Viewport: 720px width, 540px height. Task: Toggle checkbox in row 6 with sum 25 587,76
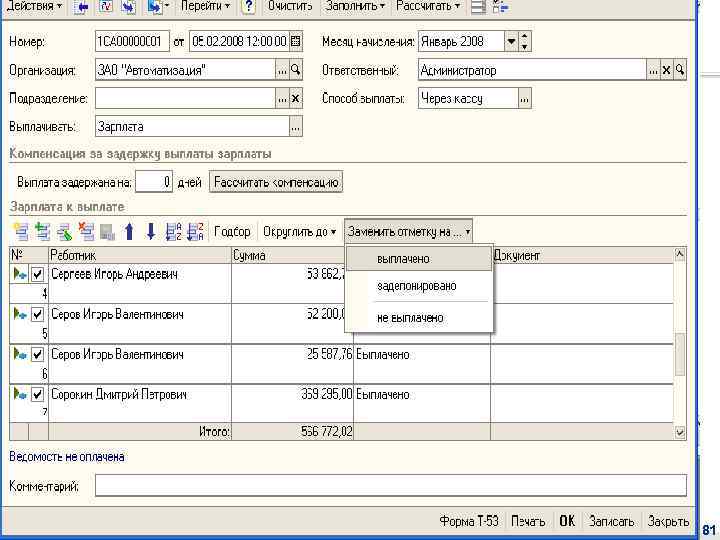(x=37, y=354)
